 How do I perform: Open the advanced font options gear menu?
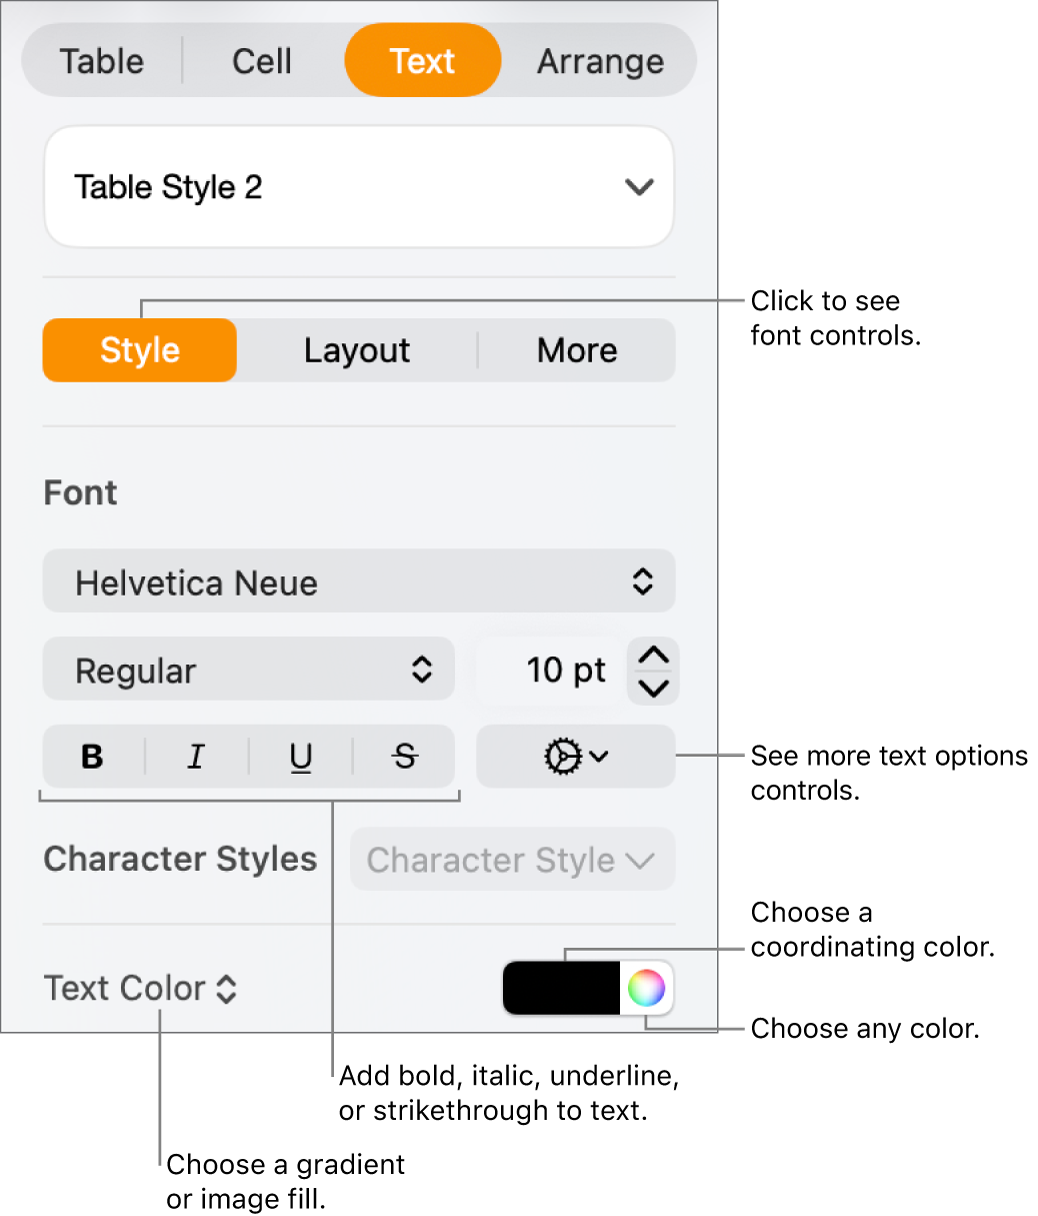[575, 757]
